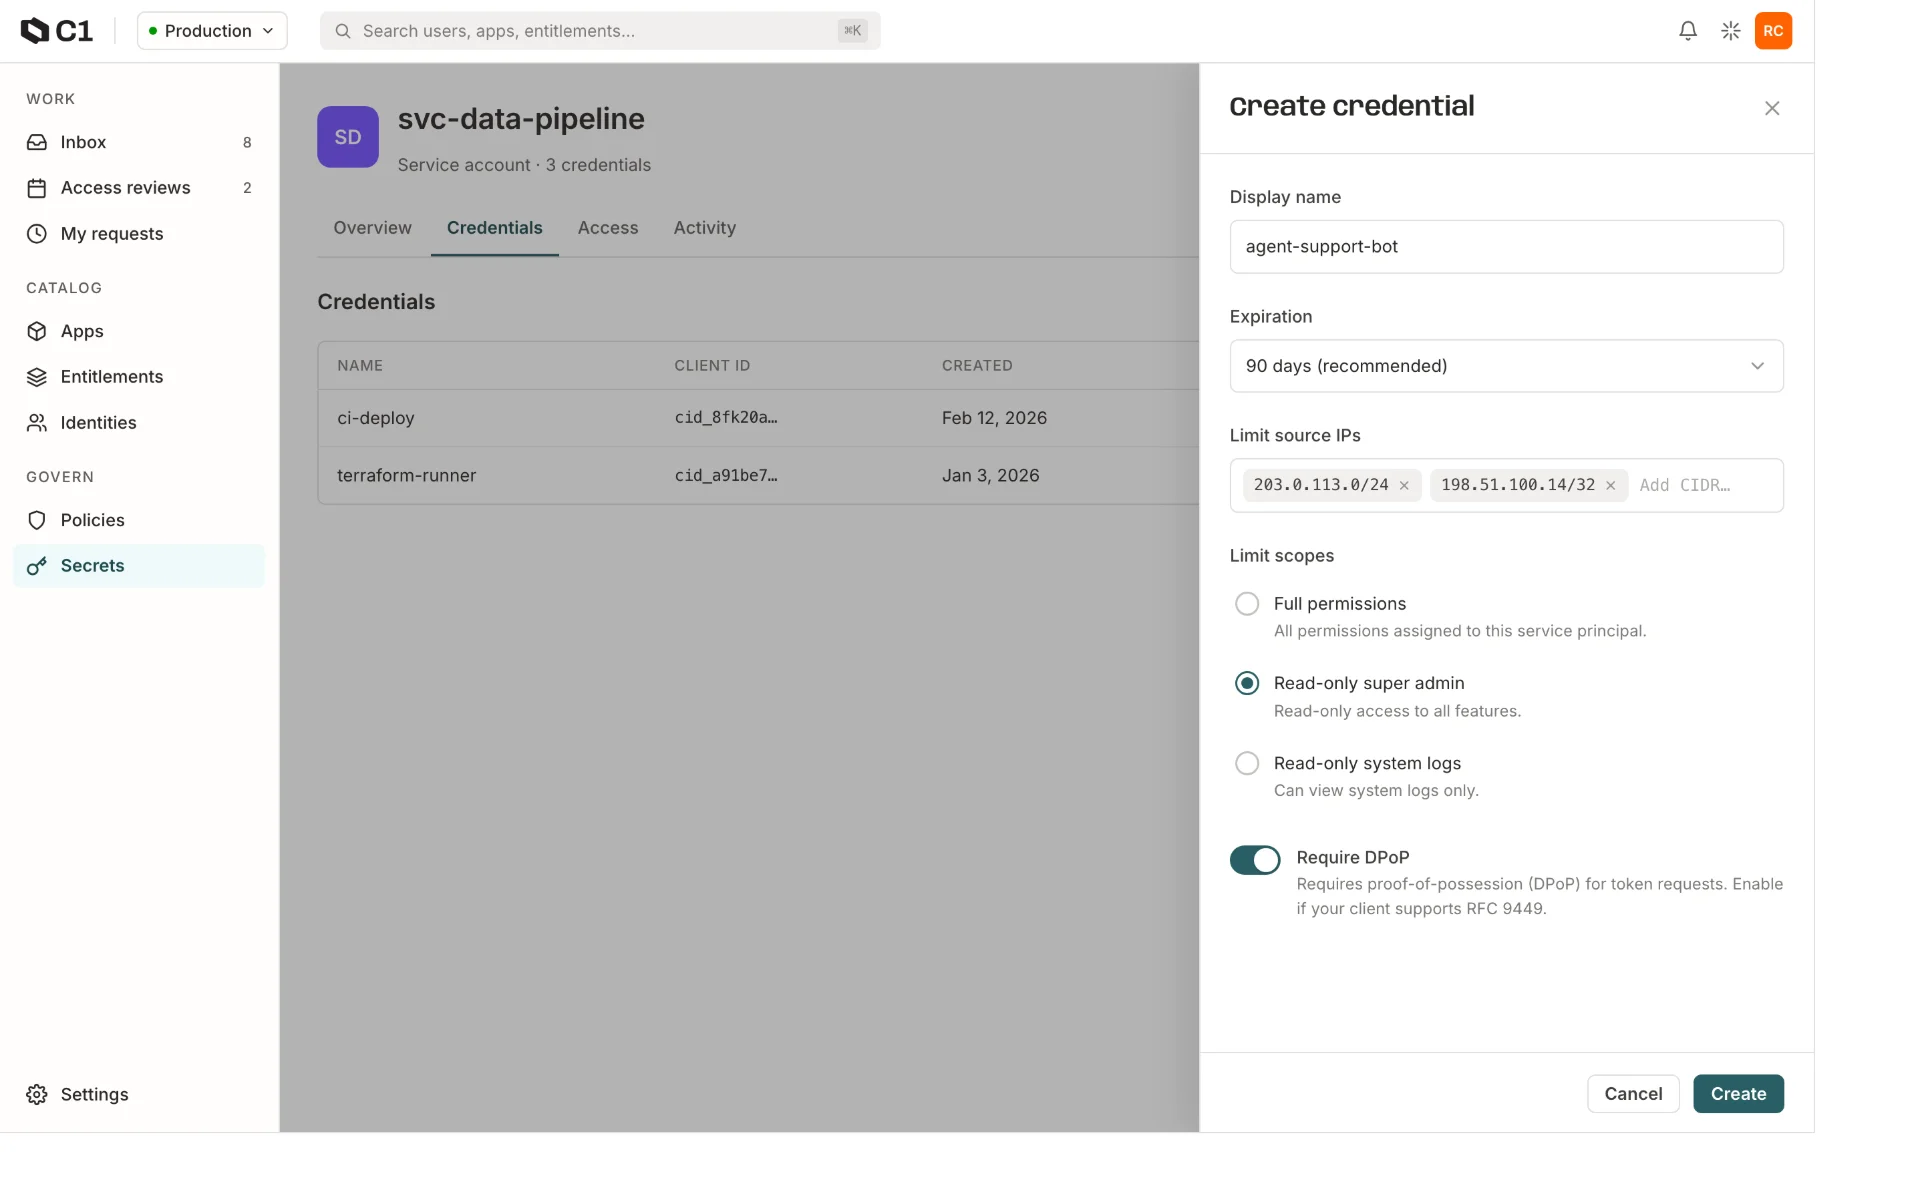Open the Production environment dropdown
1920x1198 pixels.
click(212, 31)
